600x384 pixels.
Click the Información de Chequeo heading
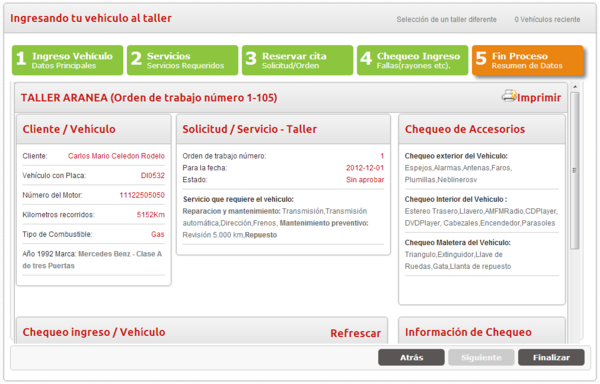tap(468, 332)
